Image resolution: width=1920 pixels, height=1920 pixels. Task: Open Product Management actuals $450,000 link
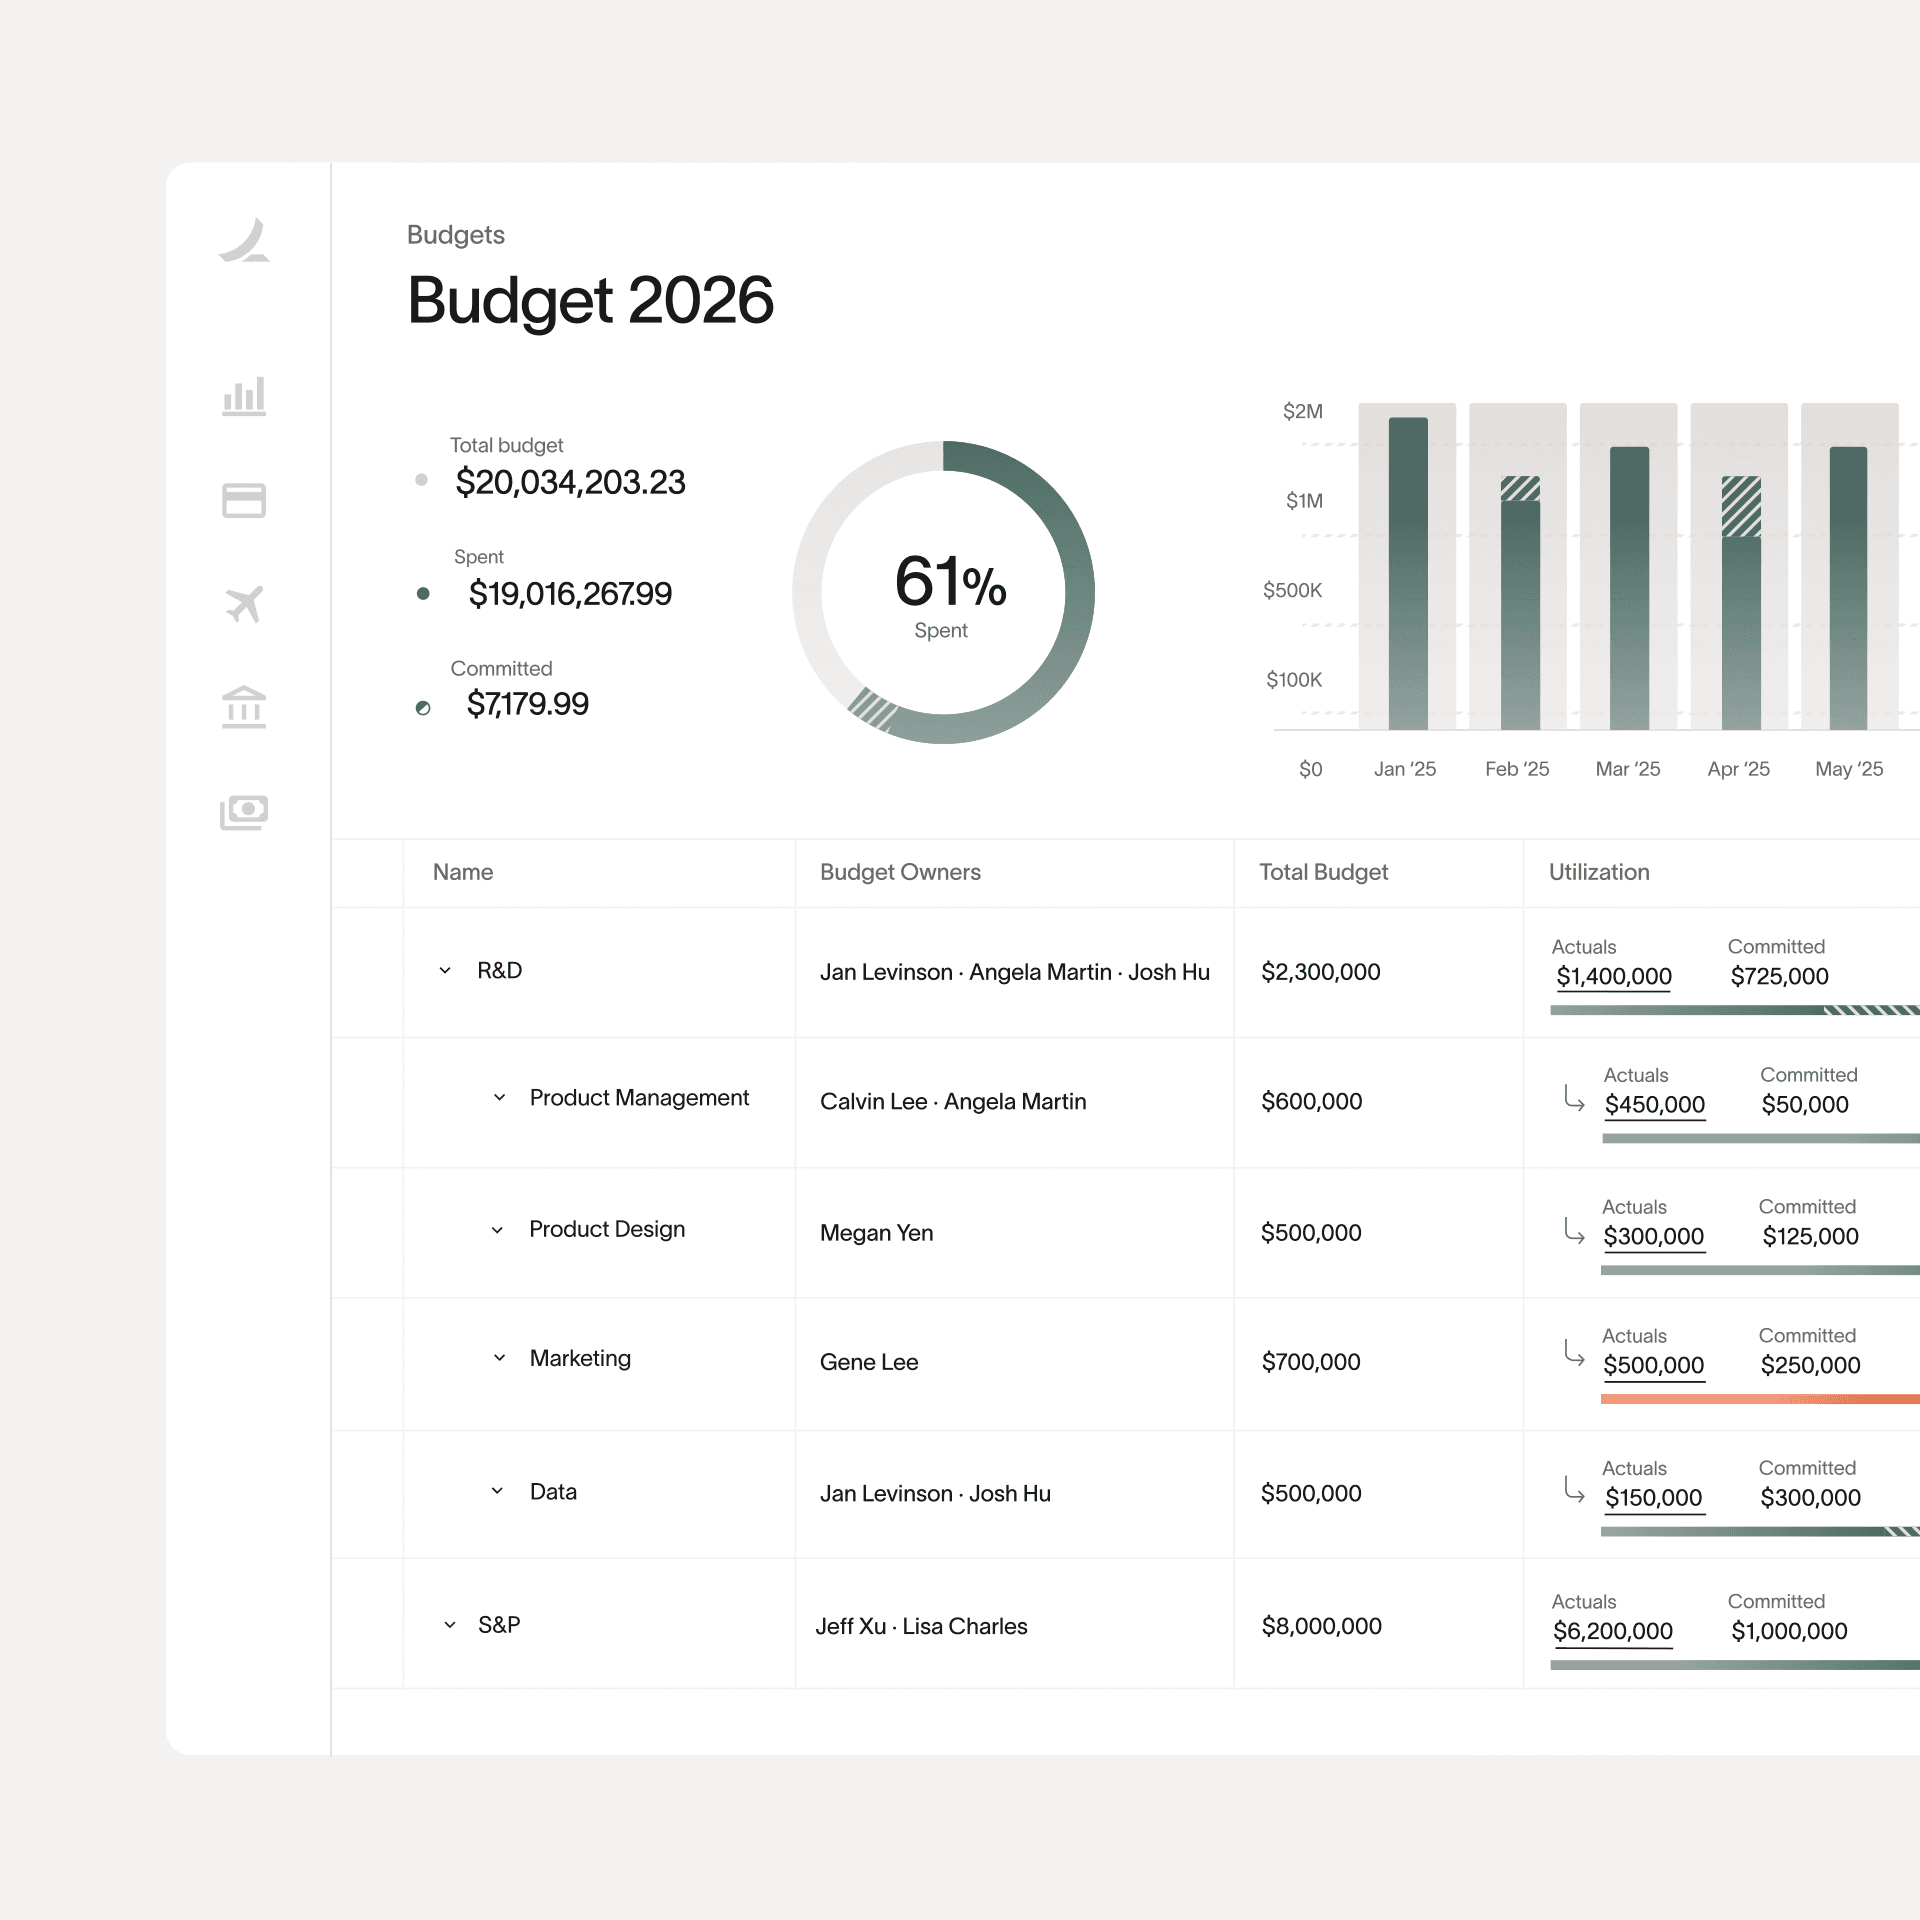pos(1654,1105)
